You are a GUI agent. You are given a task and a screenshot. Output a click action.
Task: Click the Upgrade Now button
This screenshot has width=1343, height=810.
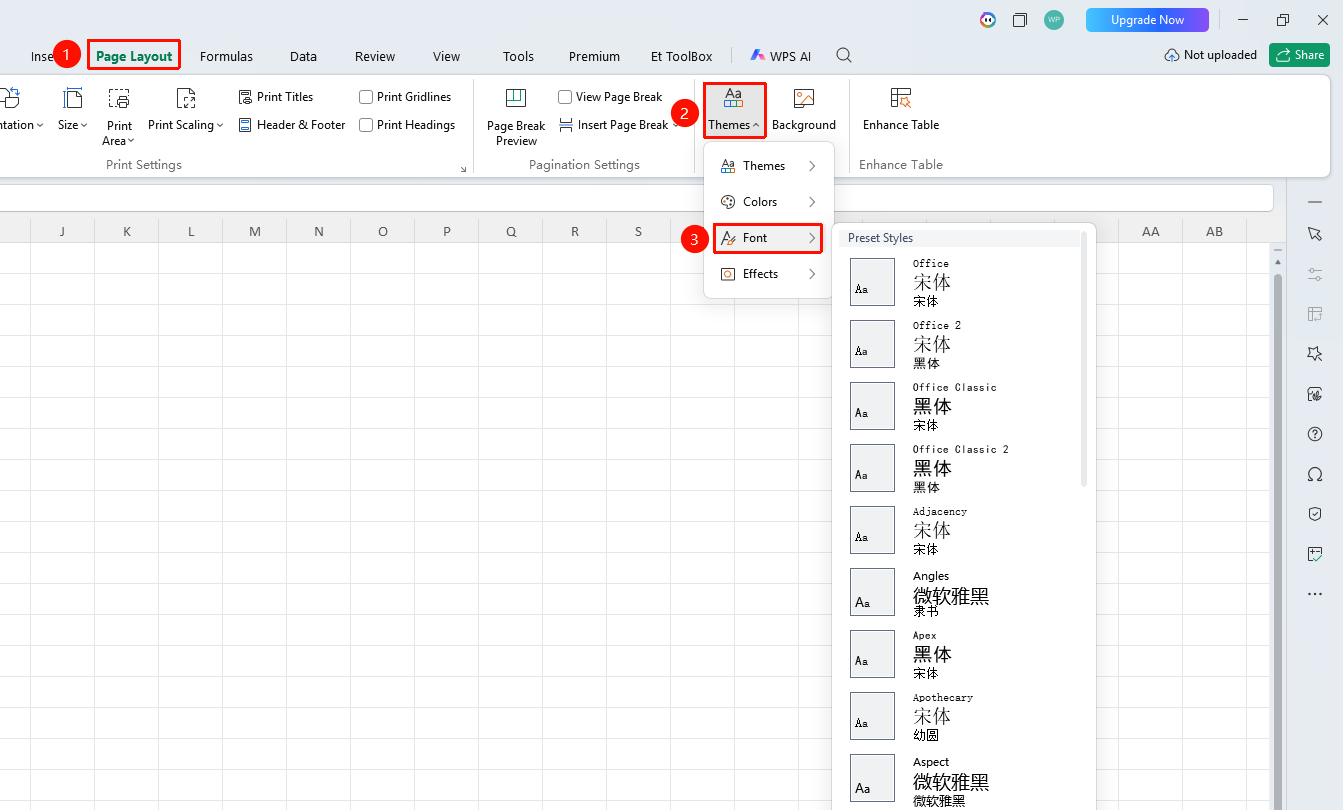1147,20
